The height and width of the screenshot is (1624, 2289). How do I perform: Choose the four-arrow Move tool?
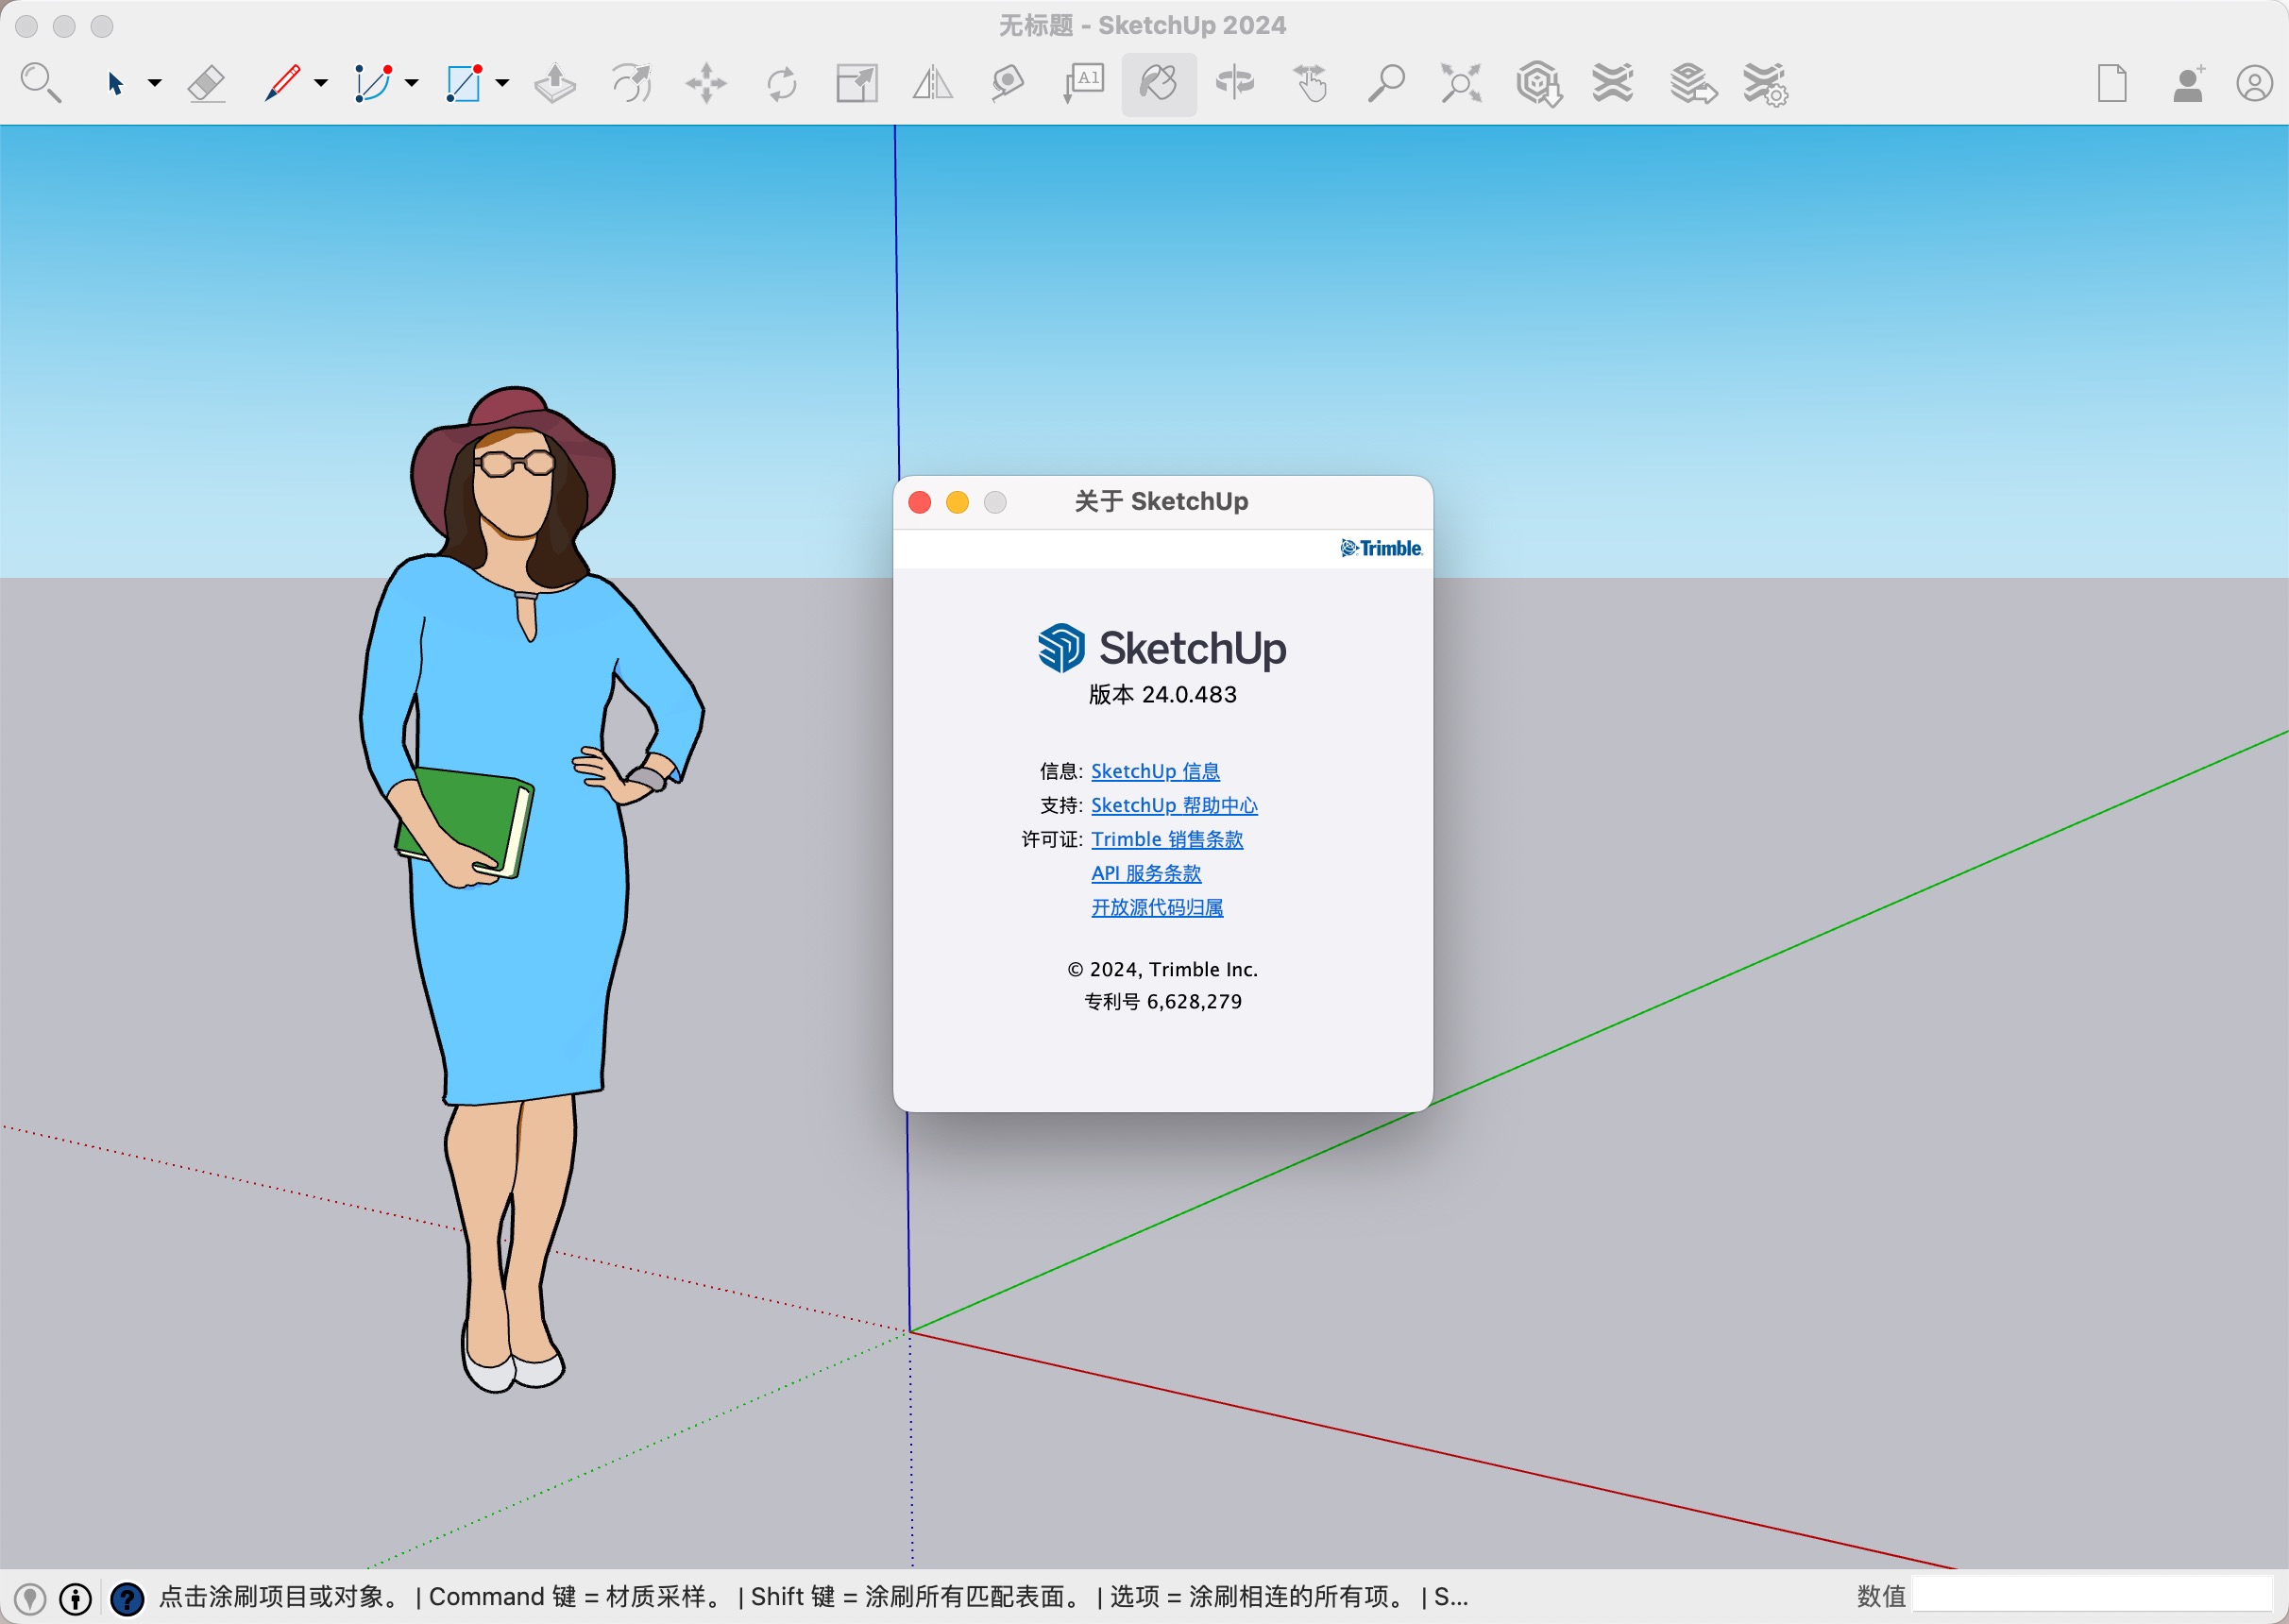(x=706, y=83)
